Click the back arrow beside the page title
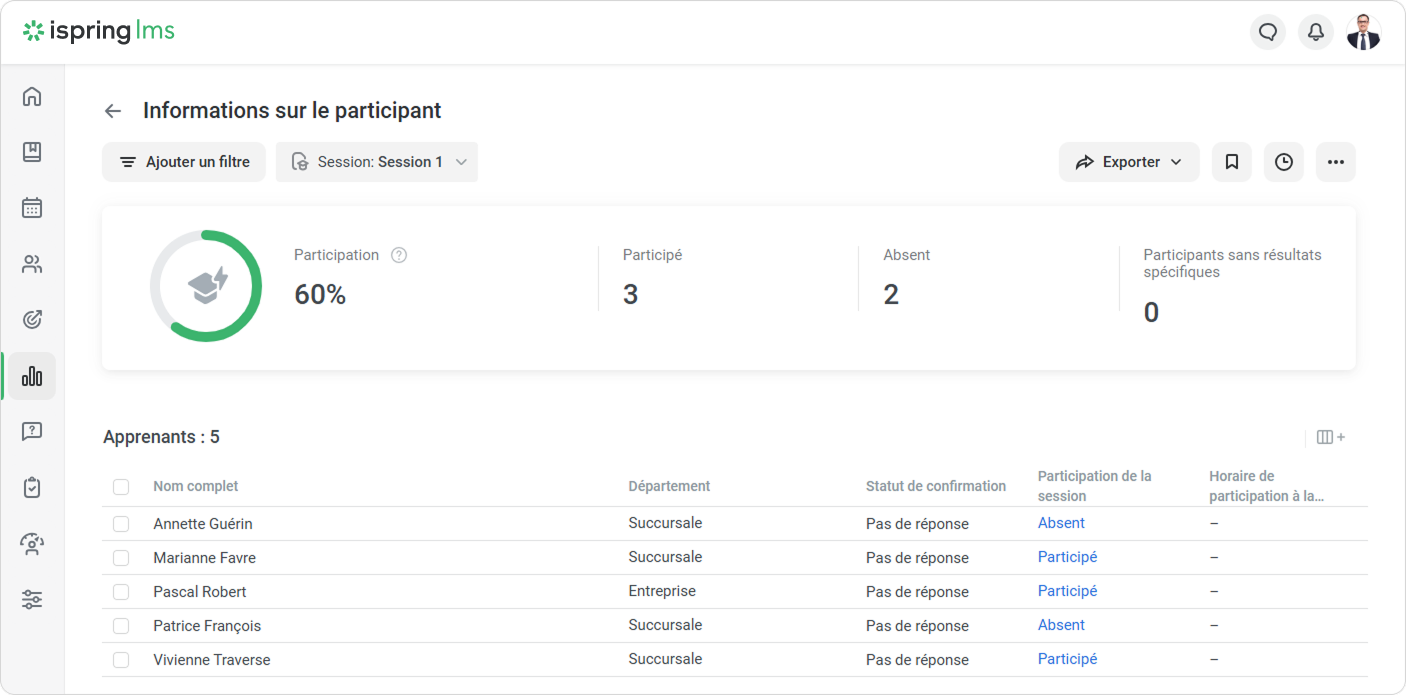 pos(113,111)
